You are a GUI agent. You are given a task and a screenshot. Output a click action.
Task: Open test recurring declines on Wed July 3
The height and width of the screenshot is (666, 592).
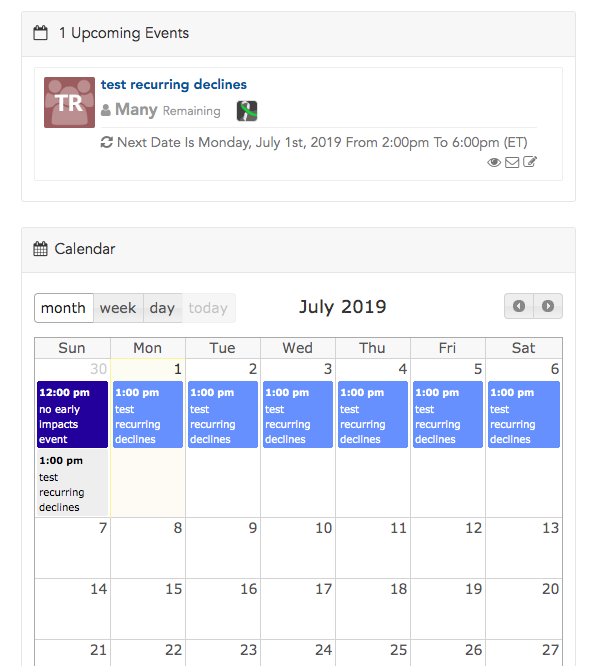click(x=298, y=415)
